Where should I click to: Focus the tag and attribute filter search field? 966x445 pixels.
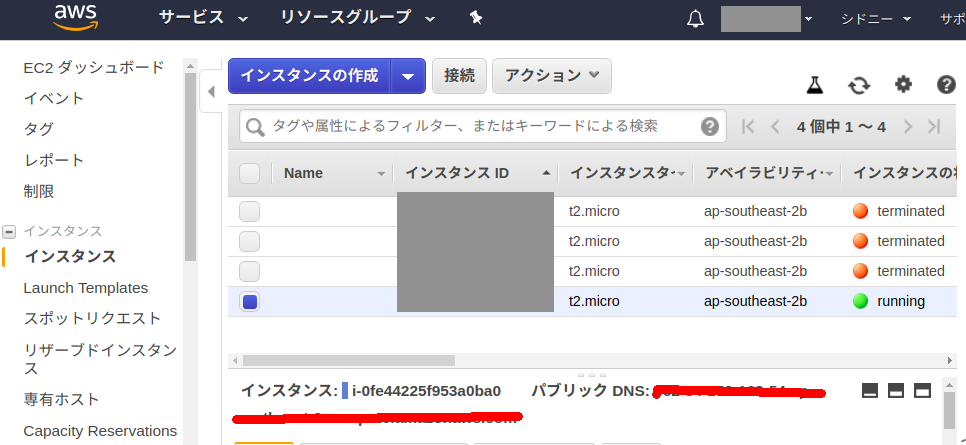click(x=483, y=126)
